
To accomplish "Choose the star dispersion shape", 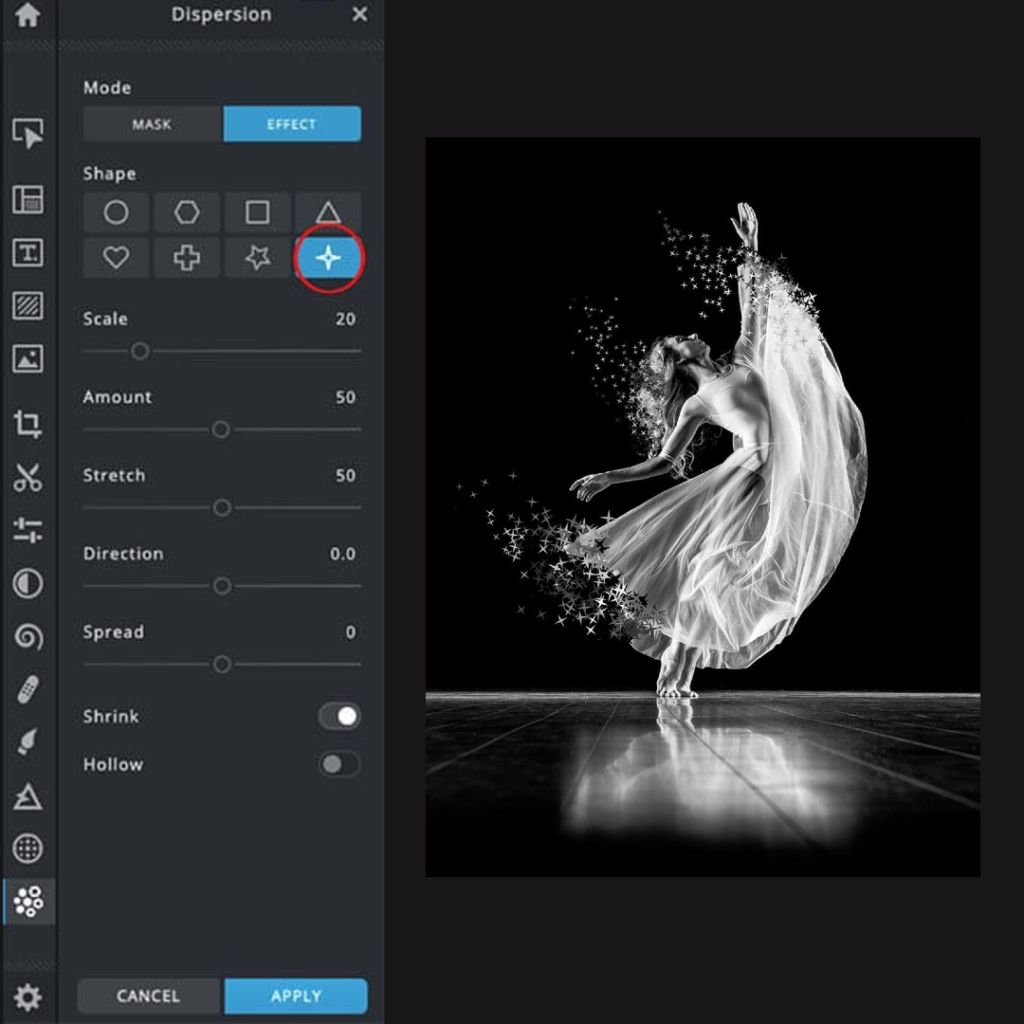I will [x=258, y=257].
